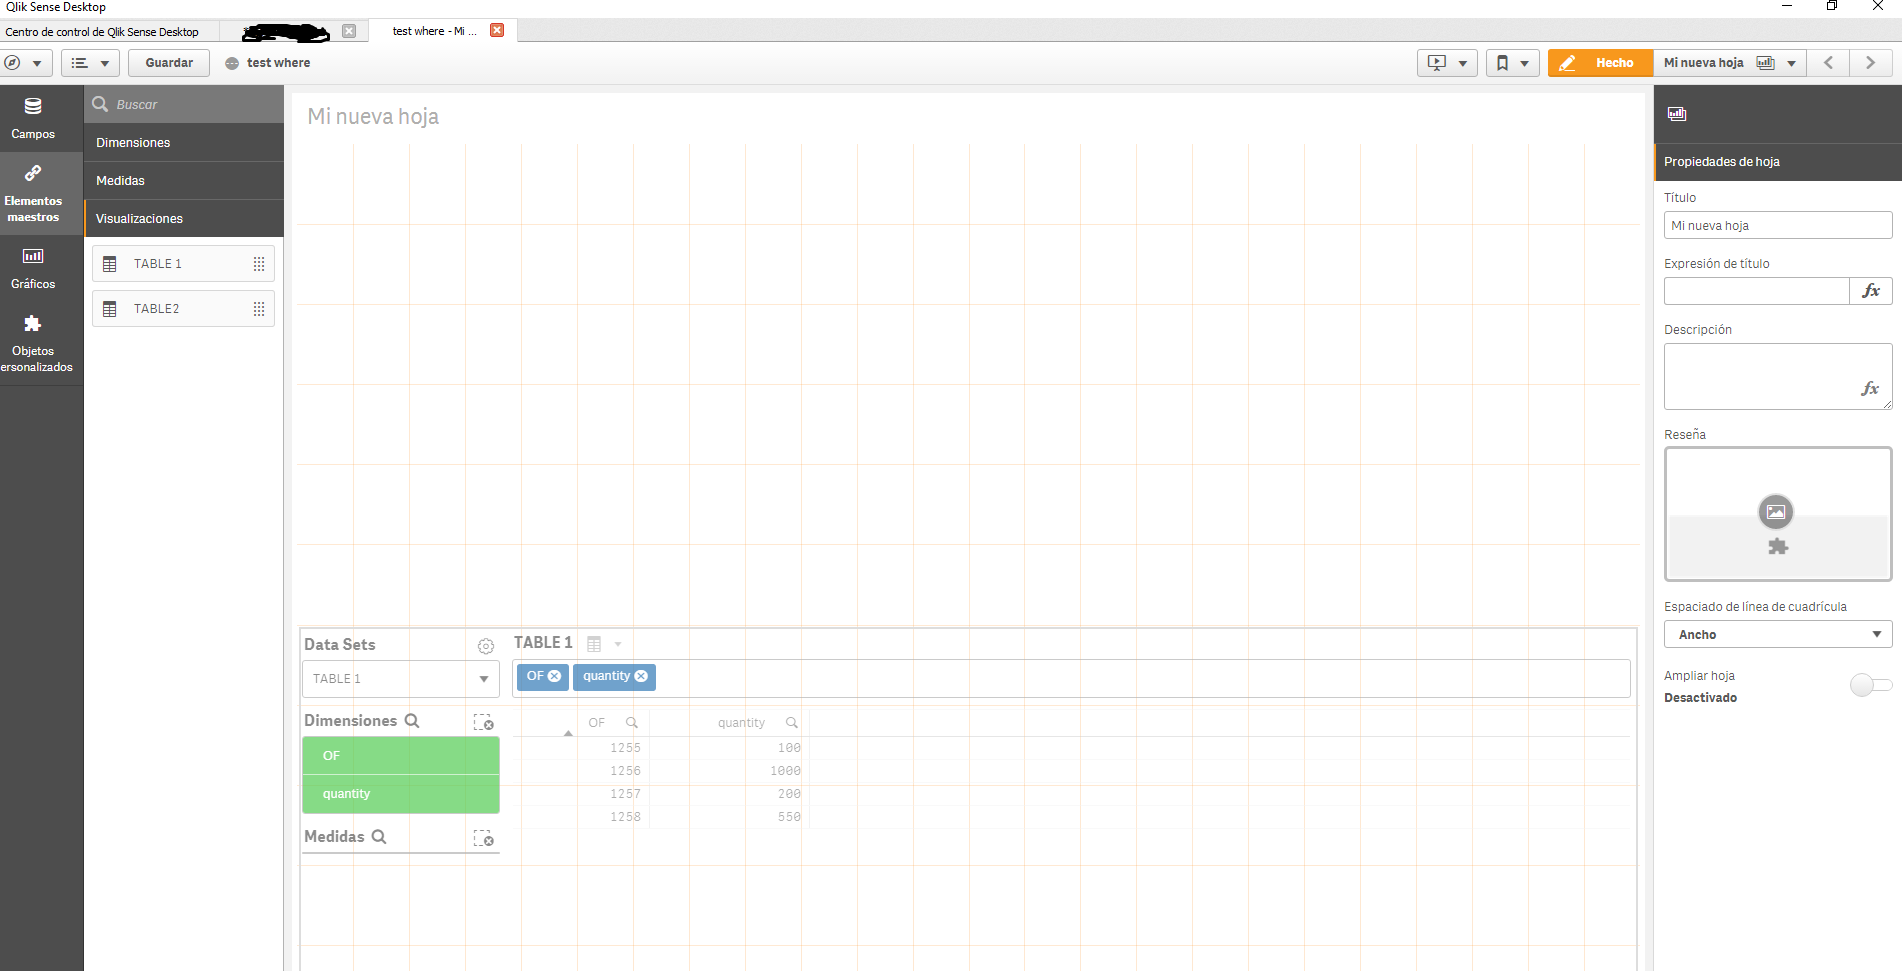Select TABLE 1 master visualization
The height and width of the screenshot is (971, 1902).
point(183,264)
